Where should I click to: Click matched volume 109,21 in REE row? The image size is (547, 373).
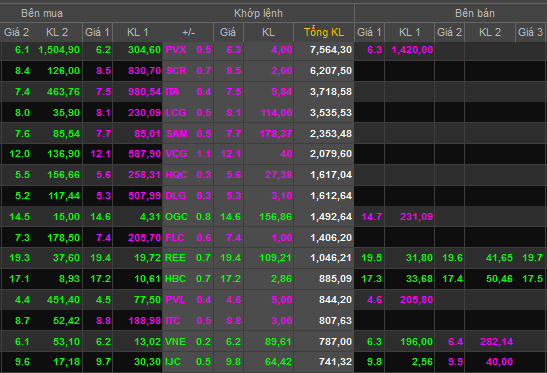click(x=276, y=258)
